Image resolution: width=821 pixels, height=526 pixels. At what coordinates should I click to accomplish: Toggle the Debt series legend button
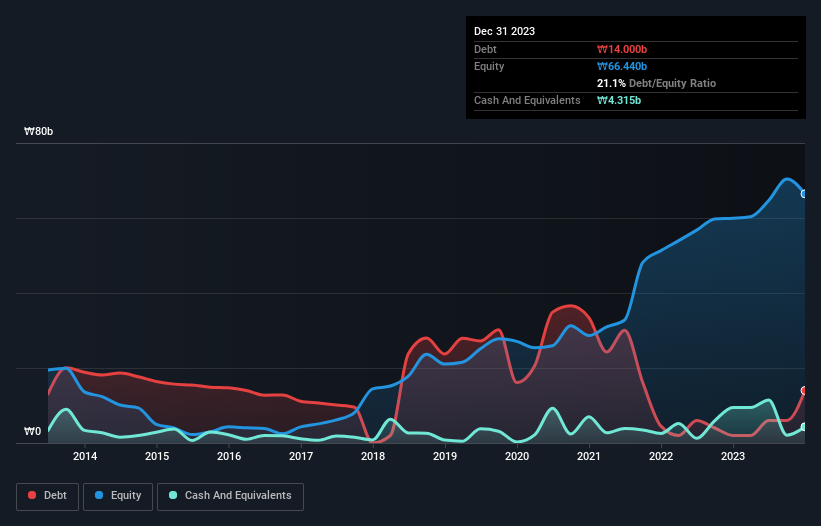48,496
